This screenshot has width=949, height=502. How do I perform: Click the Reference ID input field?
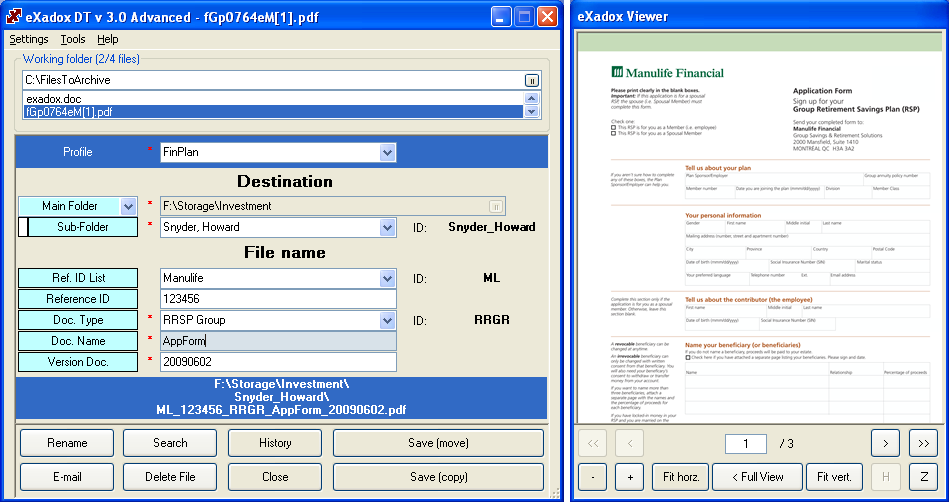(x=278, y=299)
